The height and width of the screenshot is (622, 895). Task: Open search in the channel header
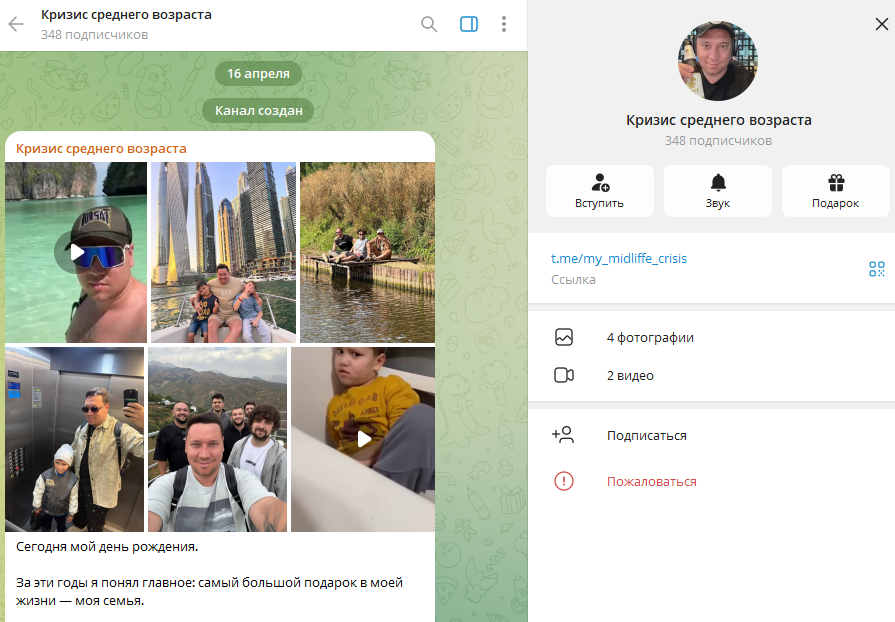pos(429,24)
